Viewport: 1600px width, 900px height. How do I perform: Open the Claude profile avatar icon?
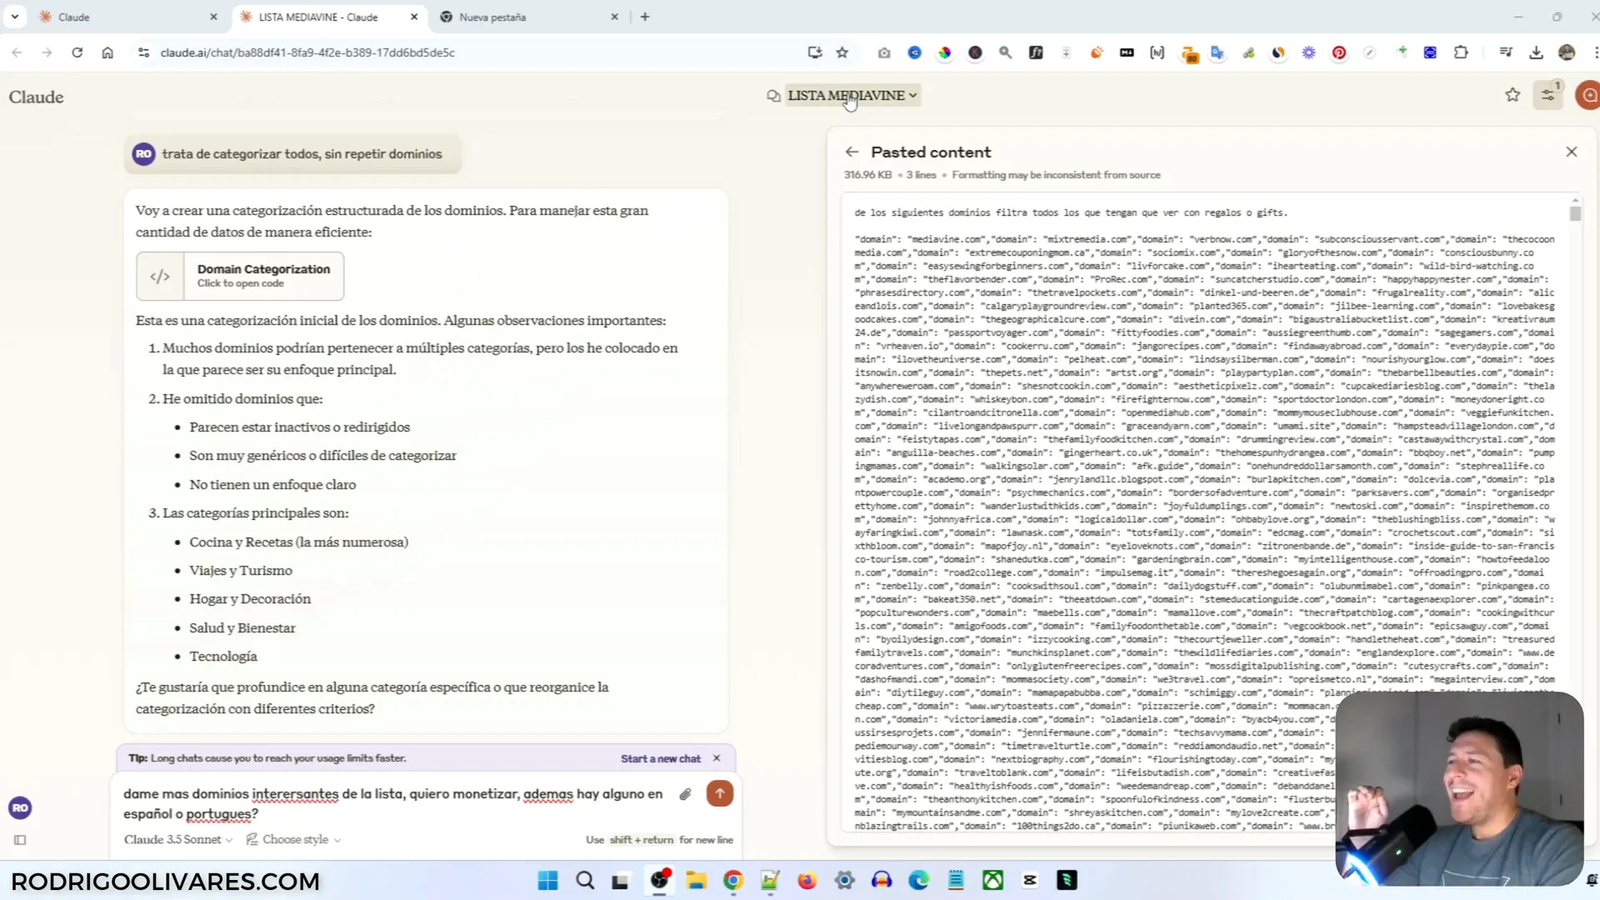click(x=1590, y=95)
